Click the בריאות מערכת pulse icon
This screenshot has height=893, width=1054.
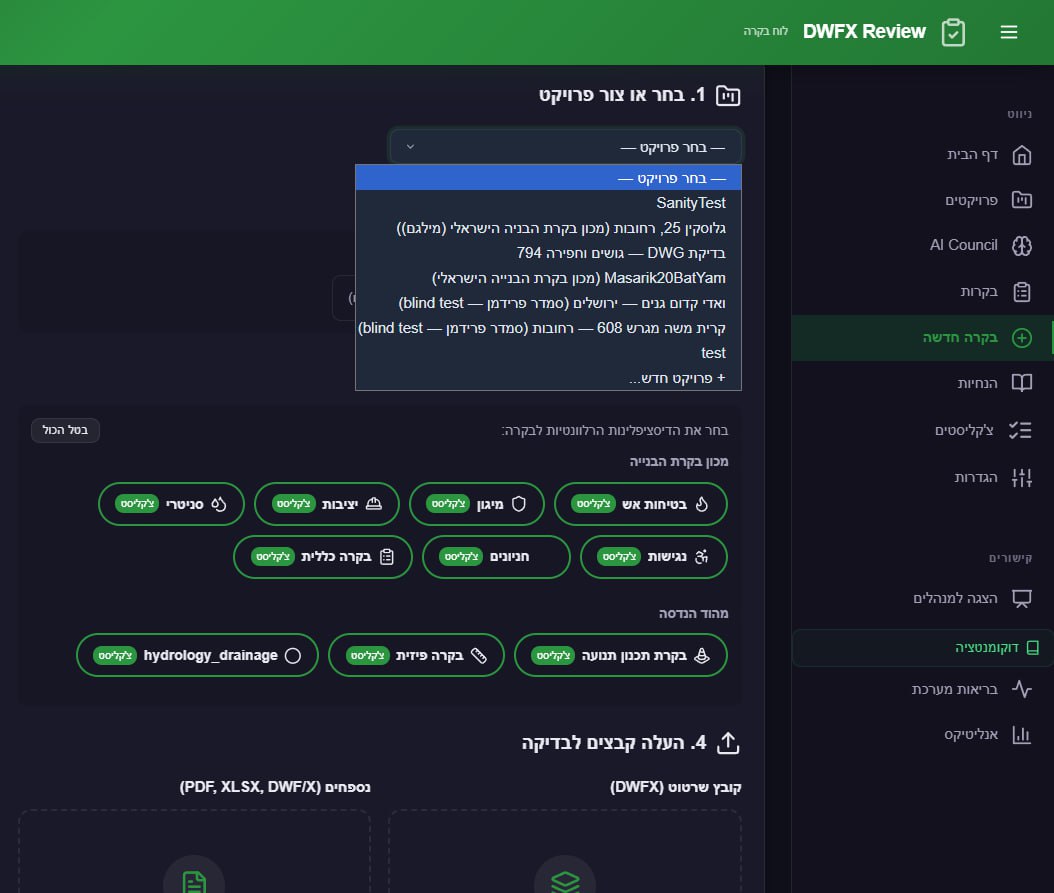click(1021, 689)
